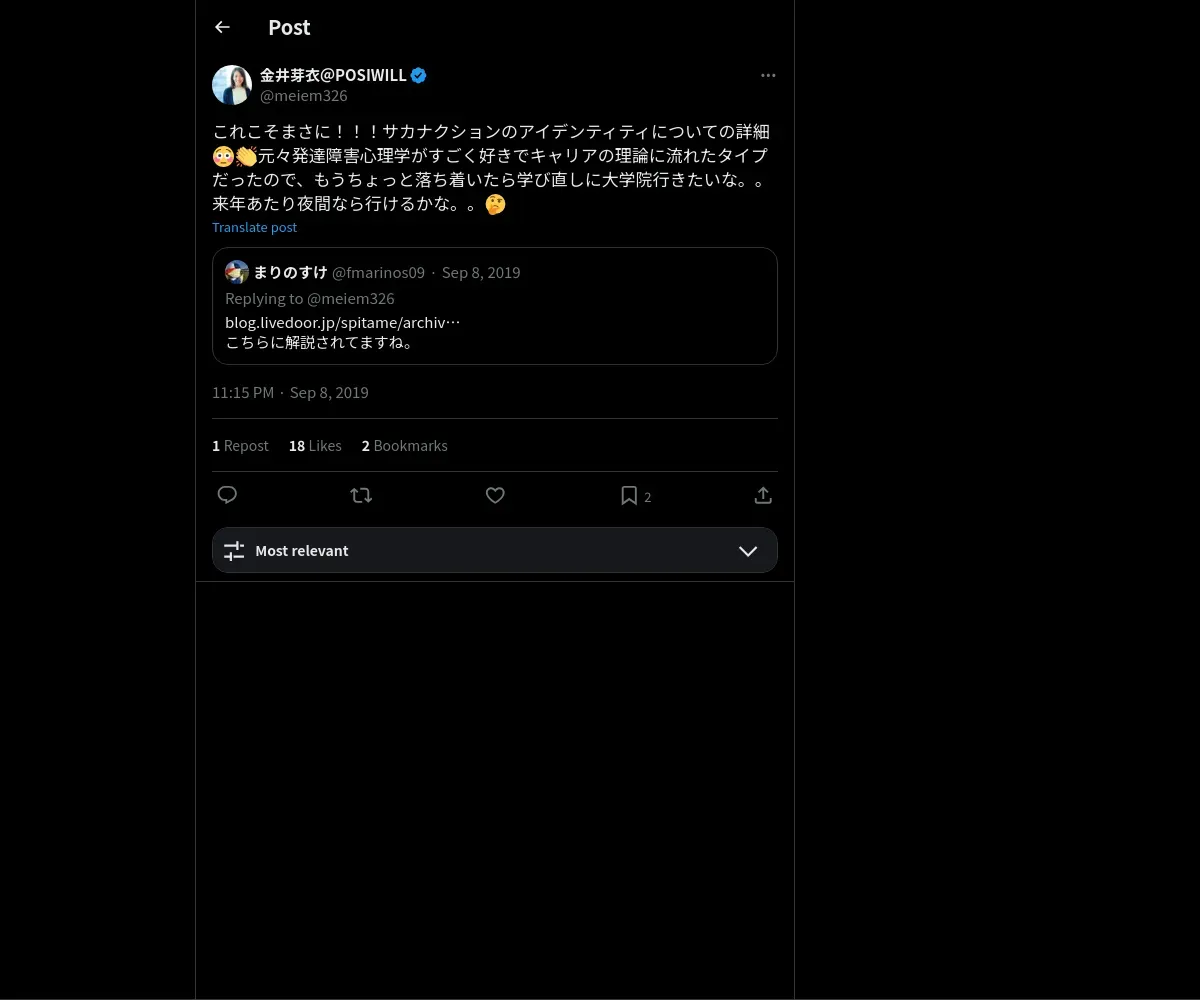Open the Most relevant sort dropdown
The height and width of the screenshot is (1000, 1200).
tap(495, 550)
